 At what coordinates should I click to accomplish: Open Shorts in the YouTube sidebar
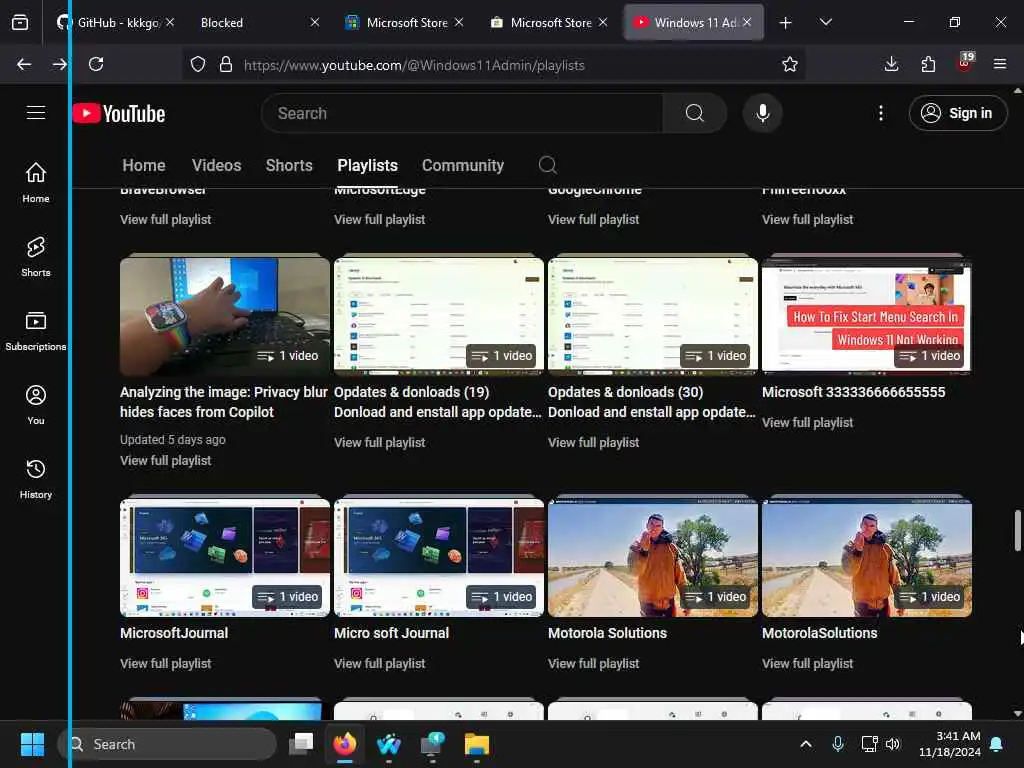36,257
